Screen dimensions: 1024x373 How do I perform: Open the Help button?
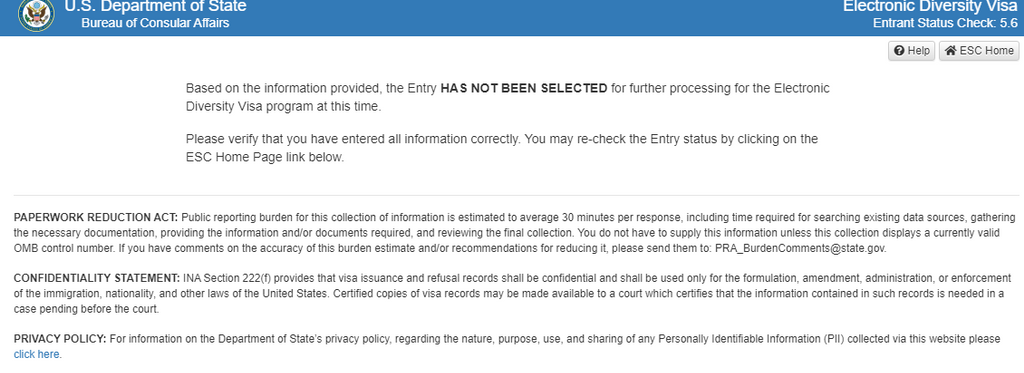point(912,51)
